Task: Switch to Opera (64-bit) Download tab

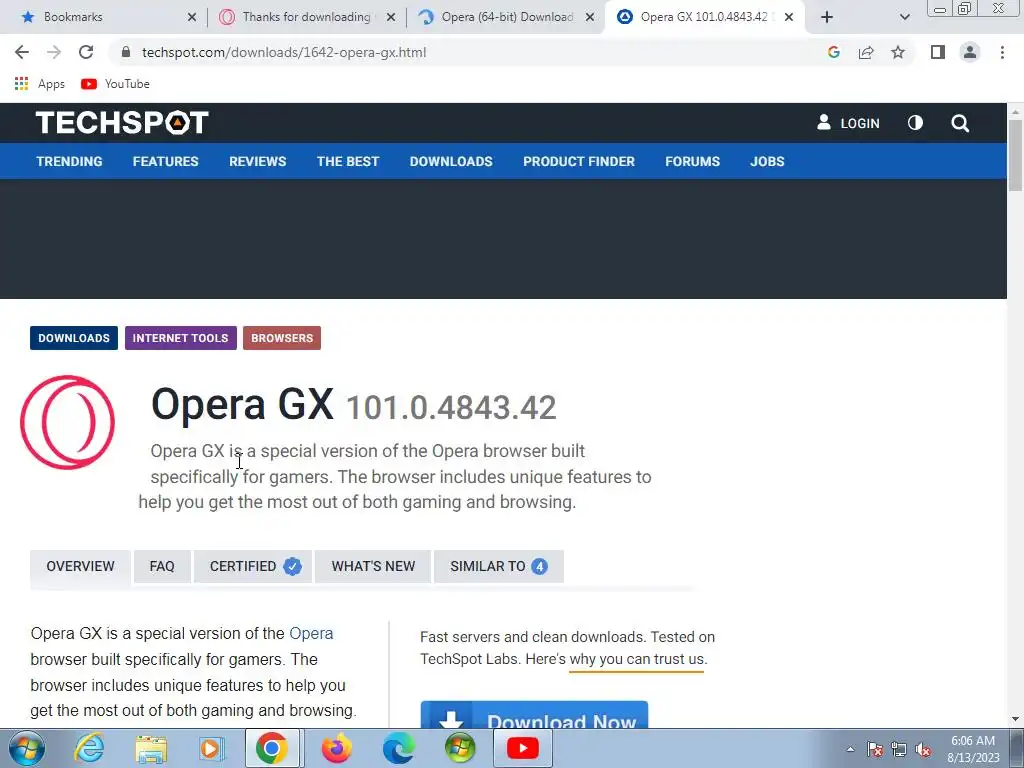Action: [x=507, y=17]
